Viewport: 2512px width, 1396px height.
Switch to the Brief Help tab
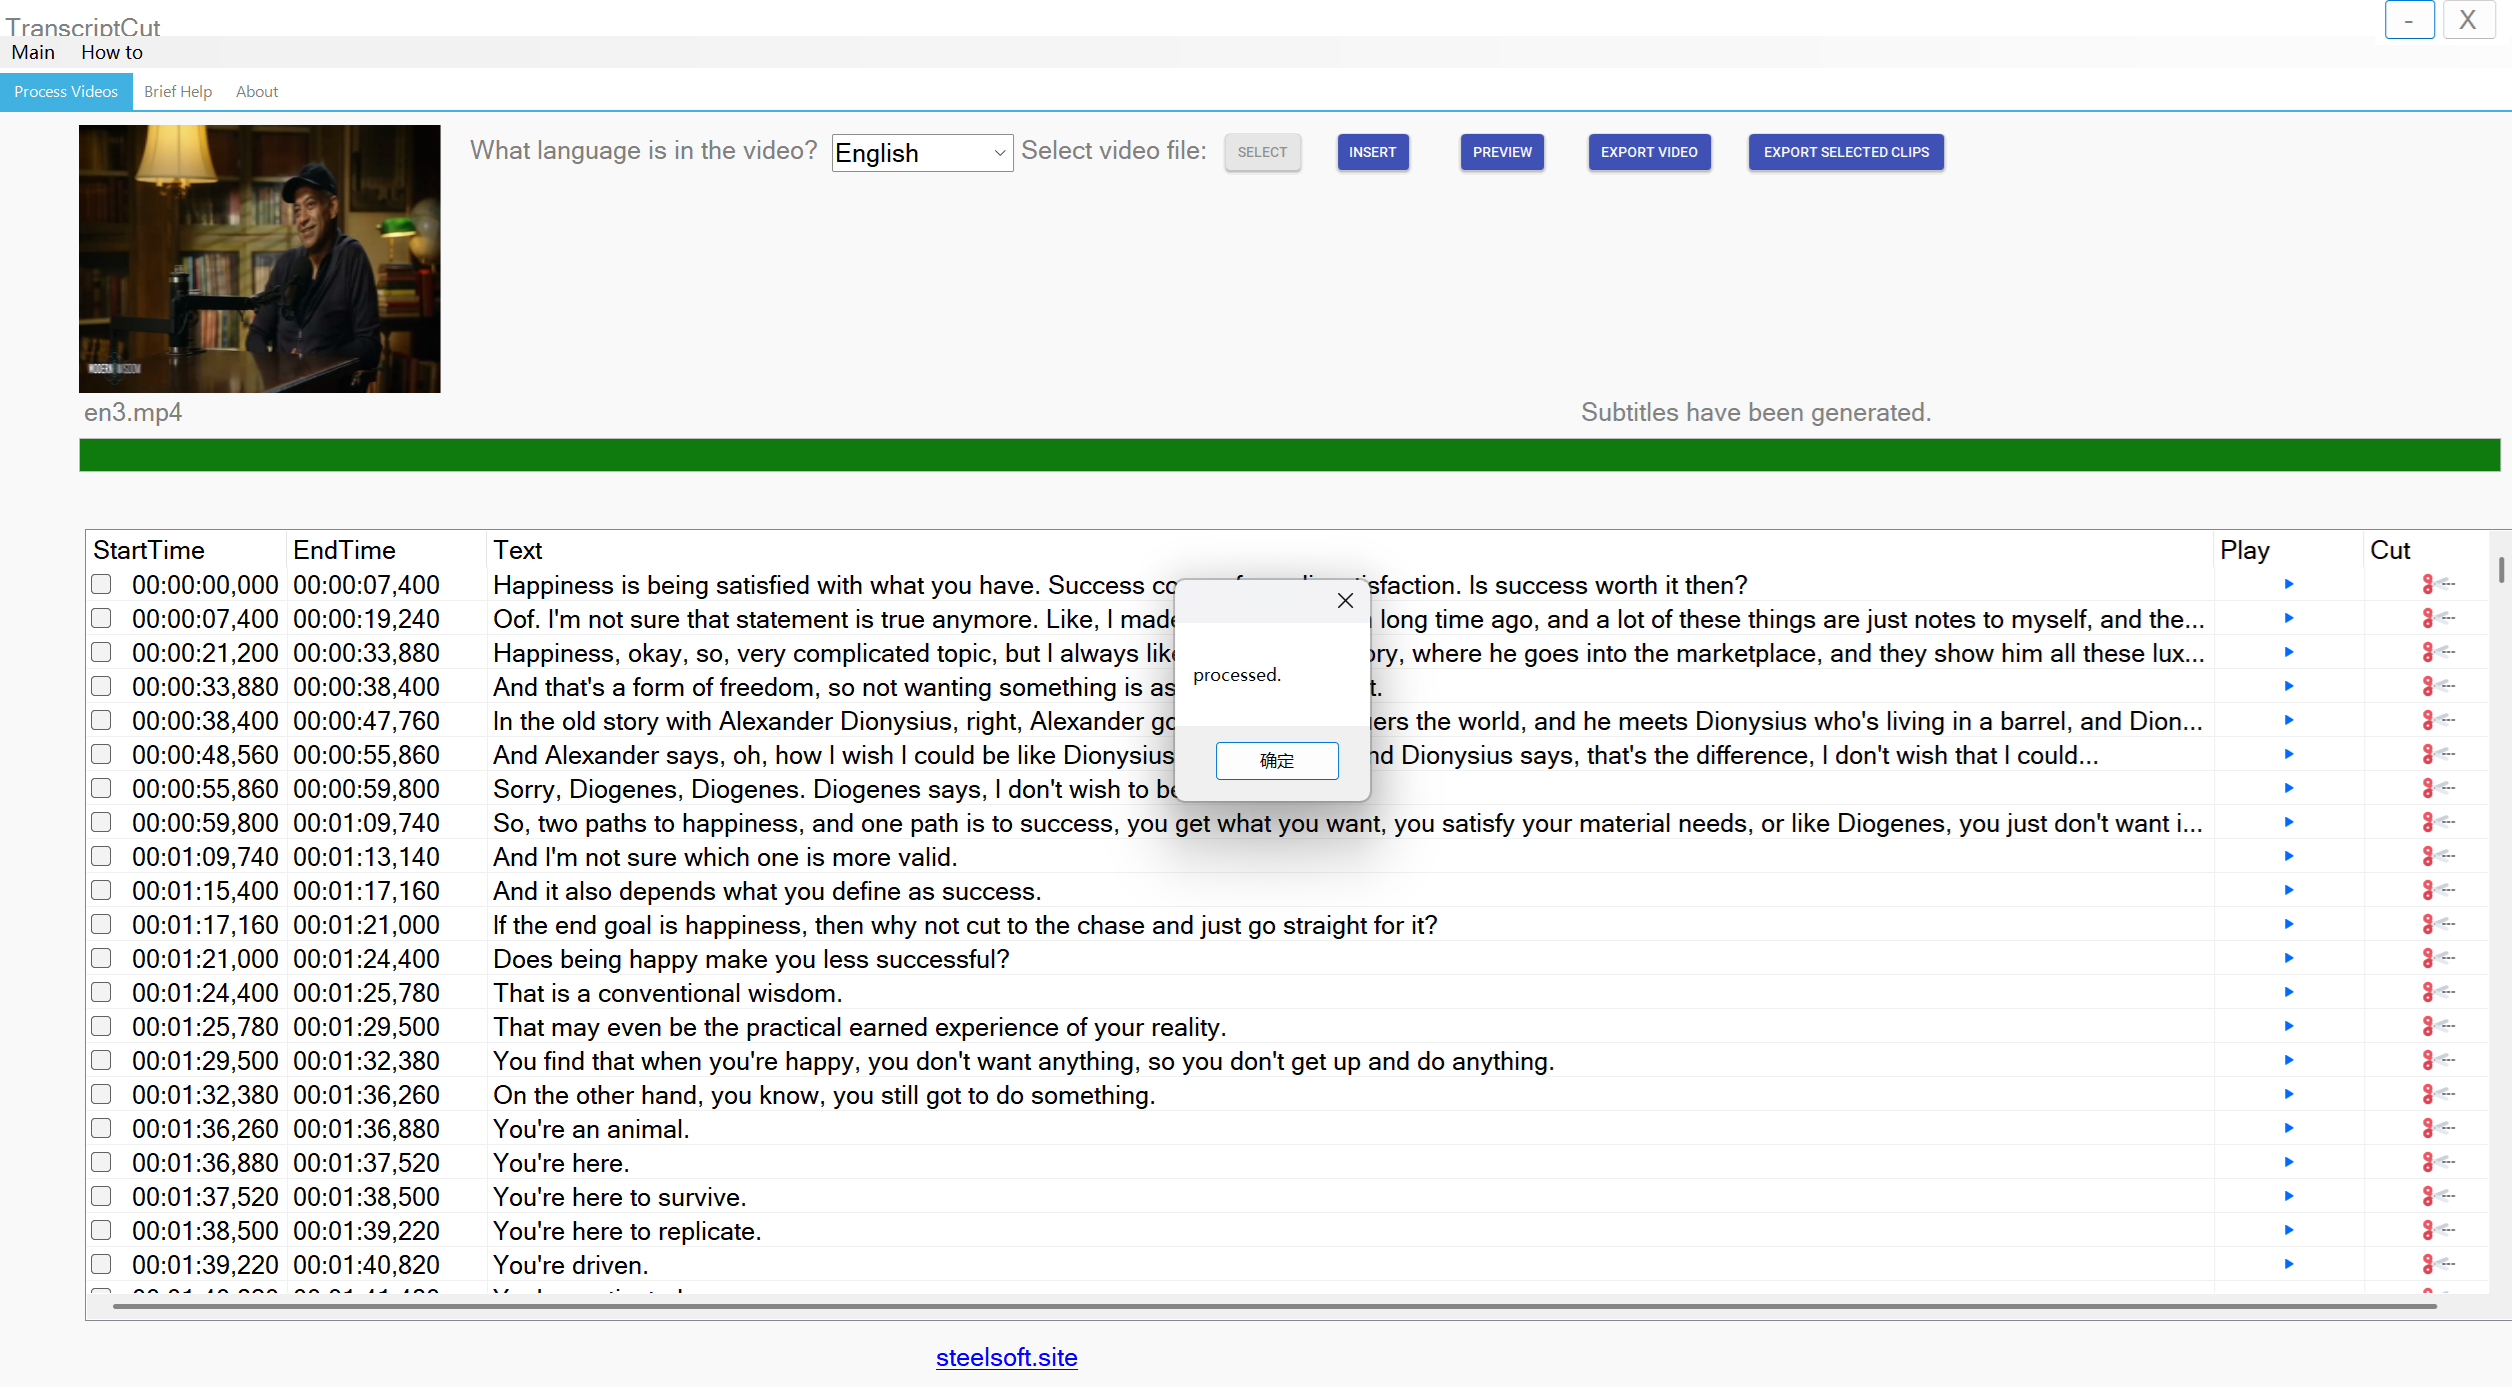pyautogui.click(x=178, y=92)
